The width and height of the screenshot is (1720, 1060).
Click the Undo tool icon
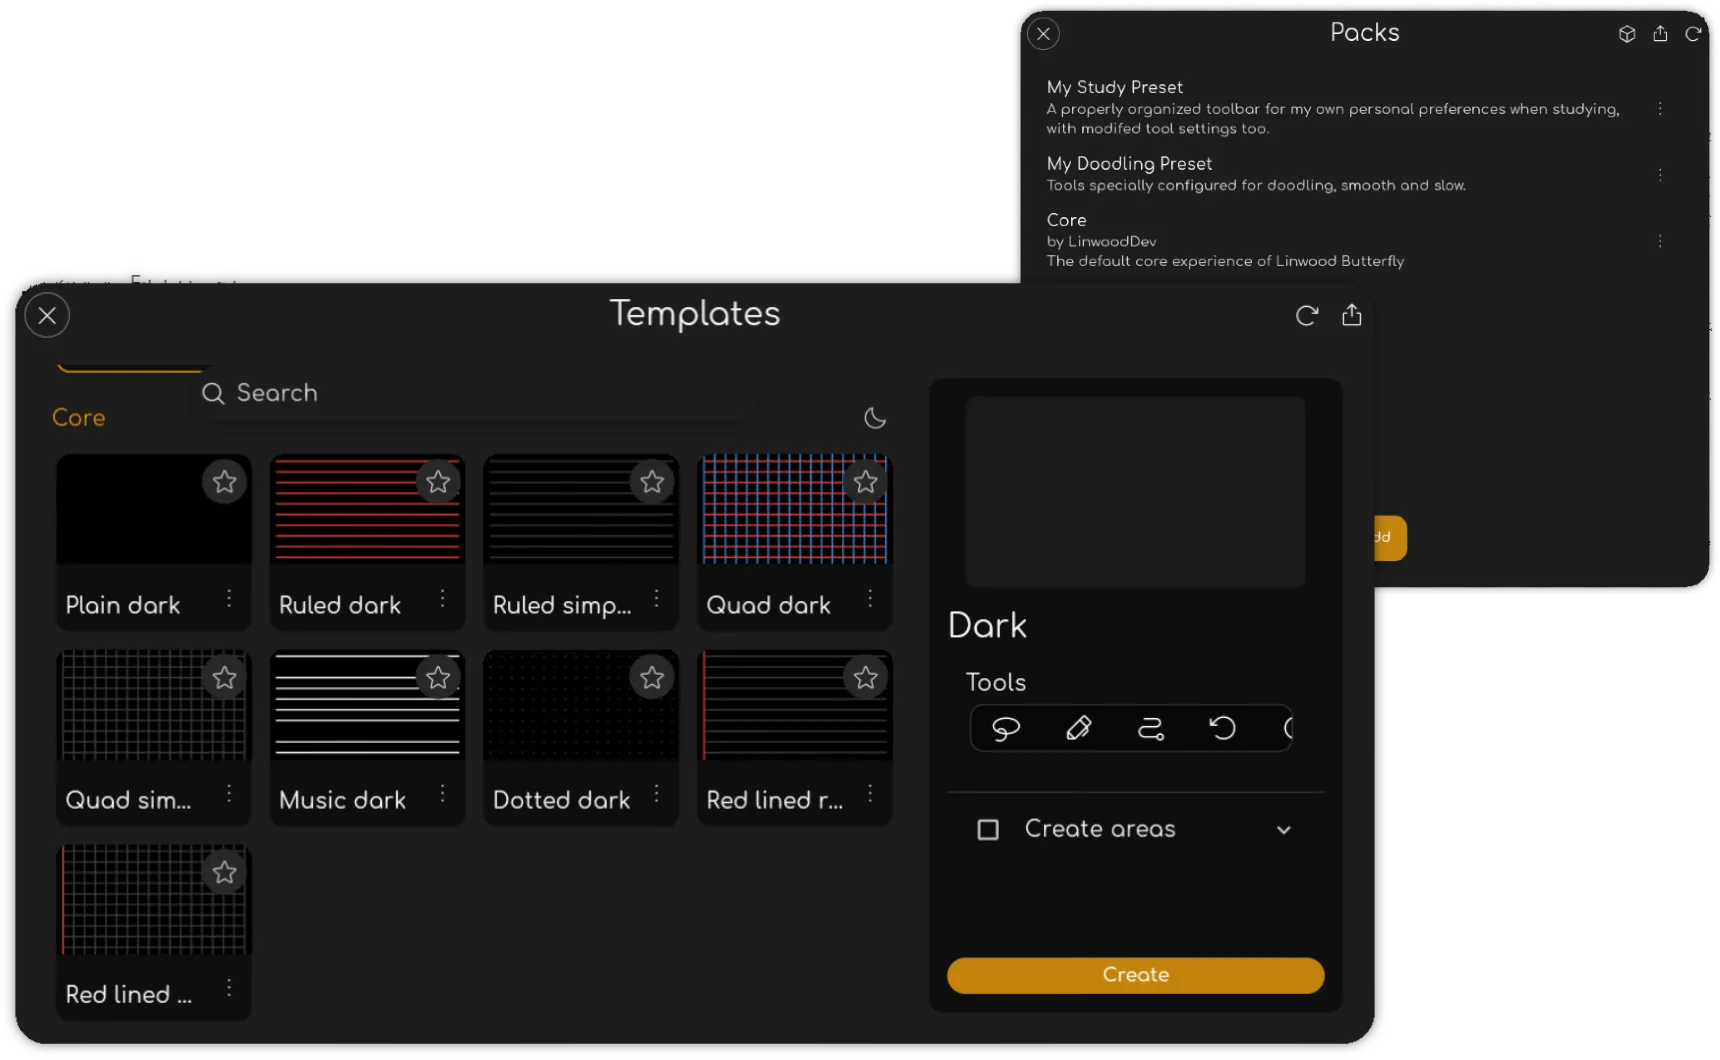1223,727
